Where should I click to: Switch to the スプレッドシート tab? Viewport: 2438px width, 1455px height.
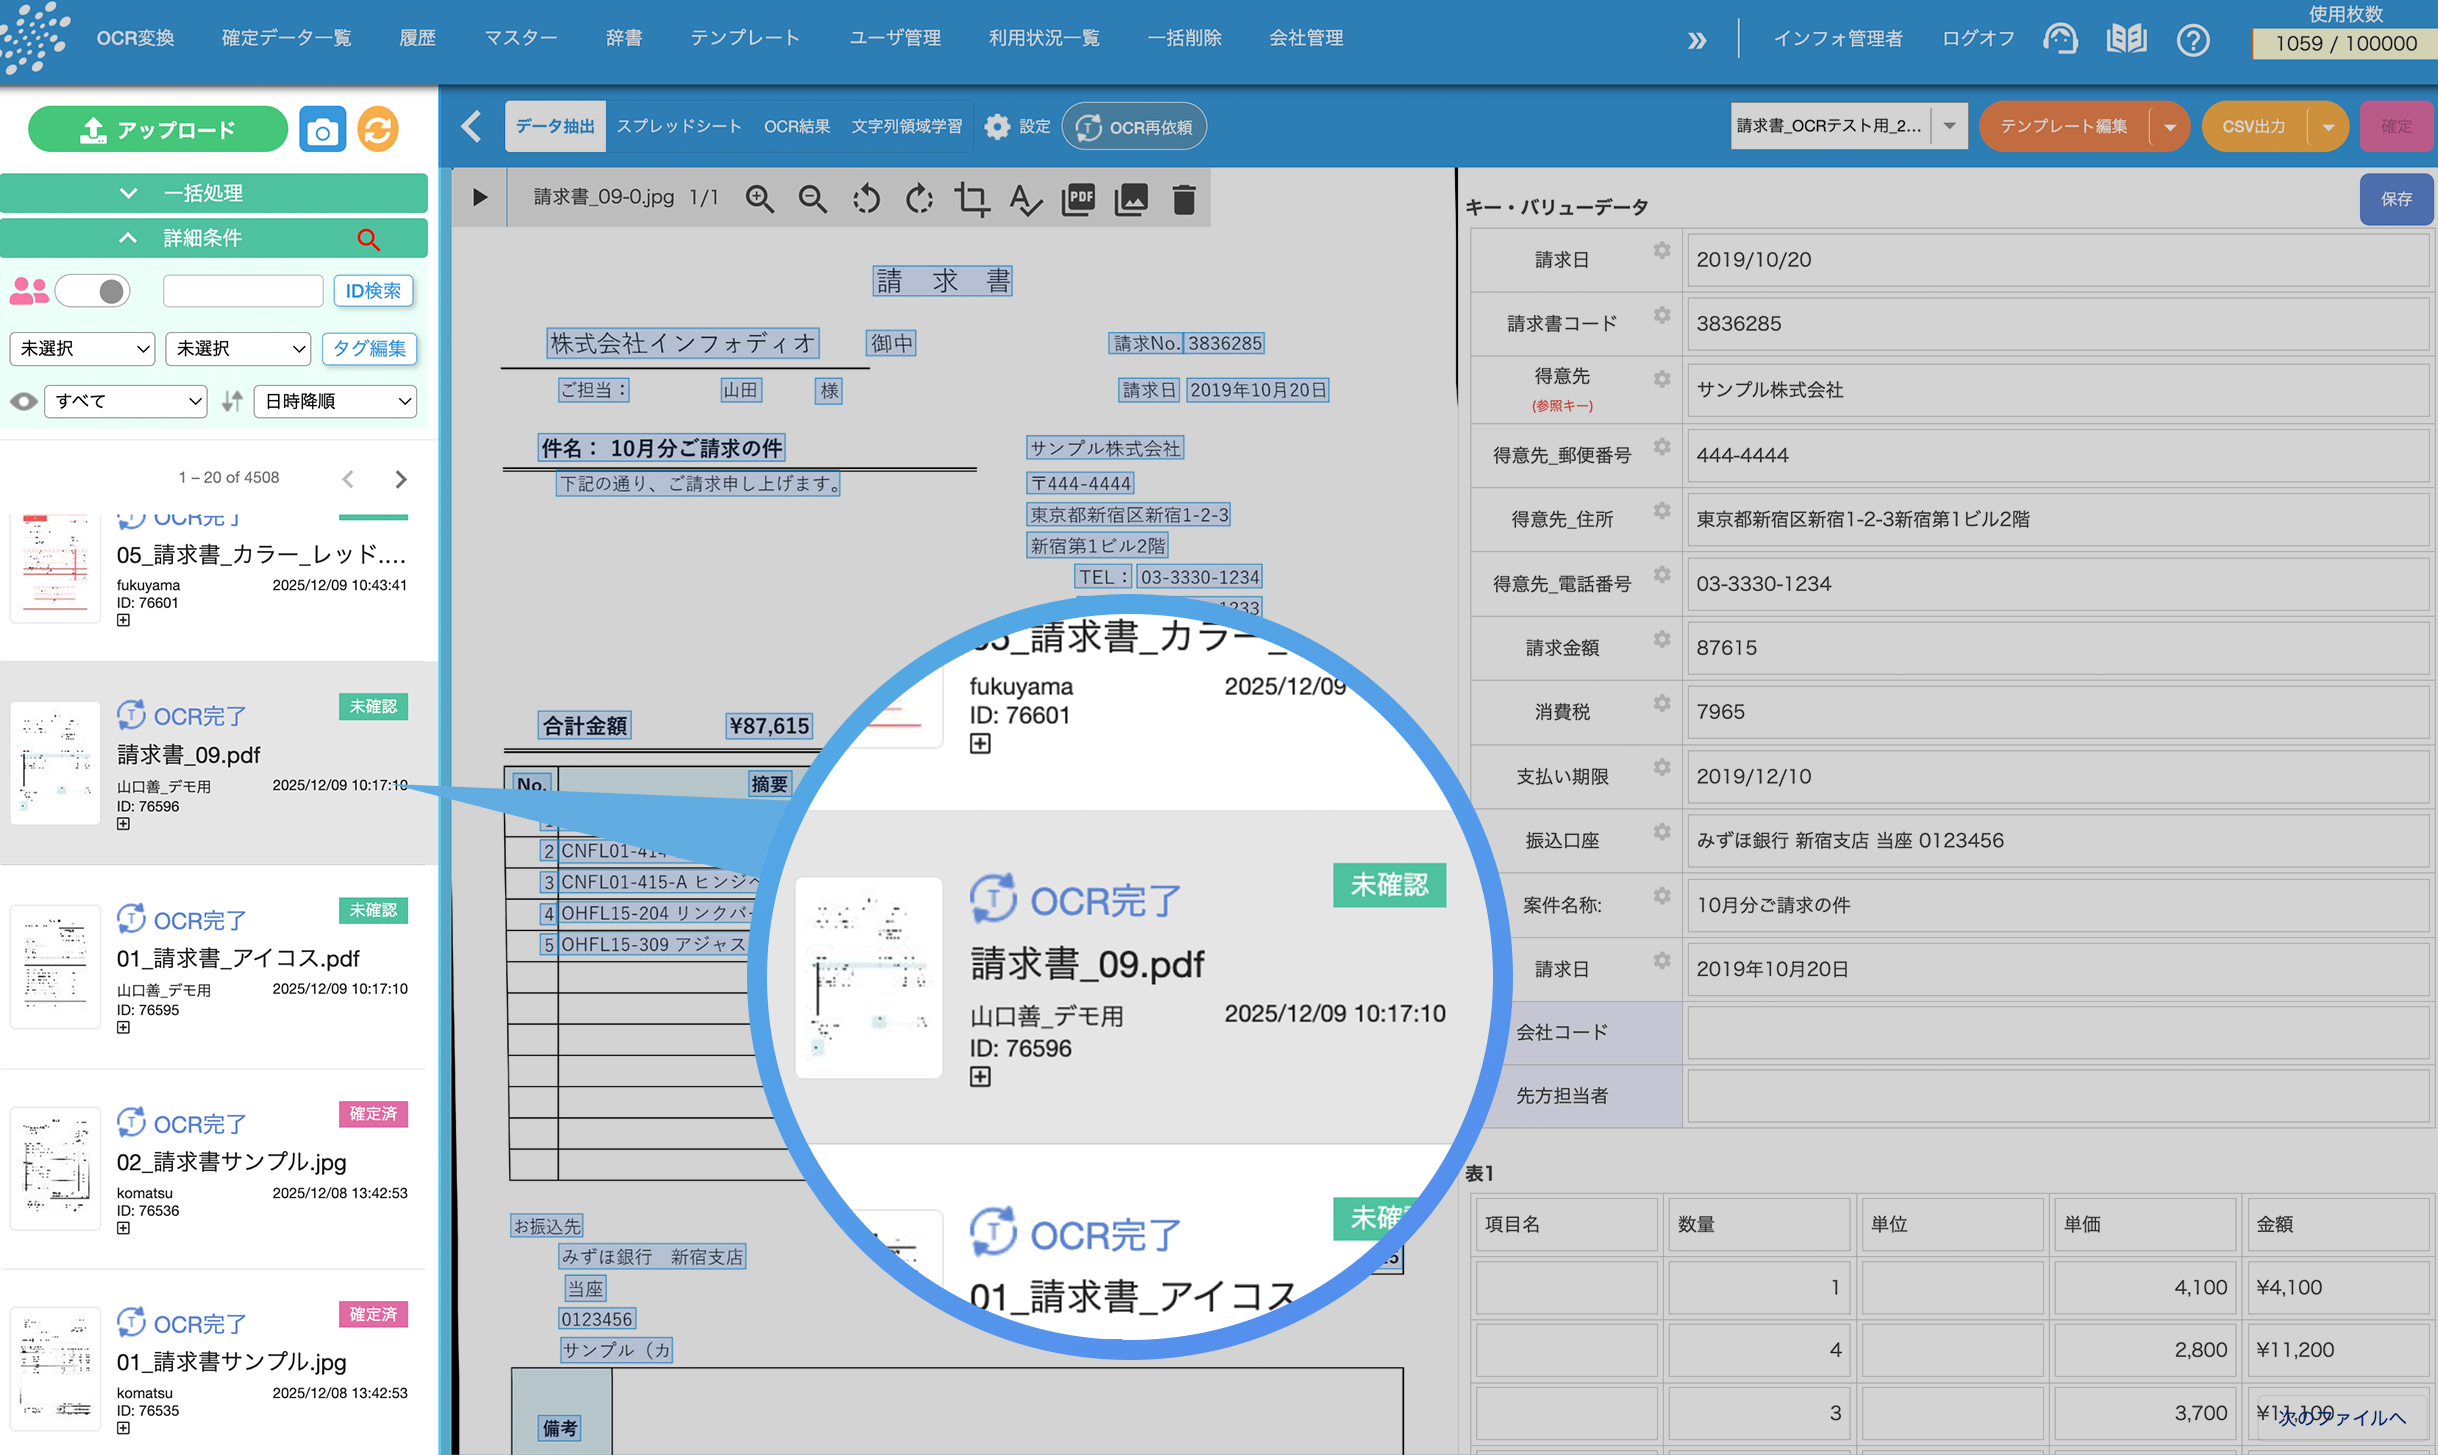678,126
